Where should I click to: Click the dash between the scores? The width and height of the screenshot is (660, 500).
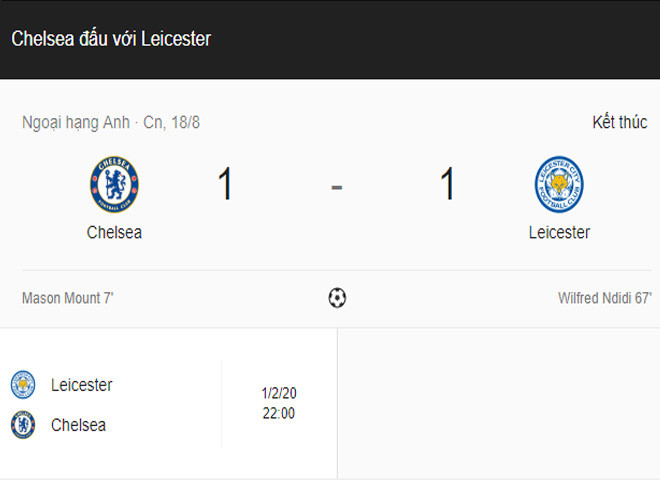337,186
